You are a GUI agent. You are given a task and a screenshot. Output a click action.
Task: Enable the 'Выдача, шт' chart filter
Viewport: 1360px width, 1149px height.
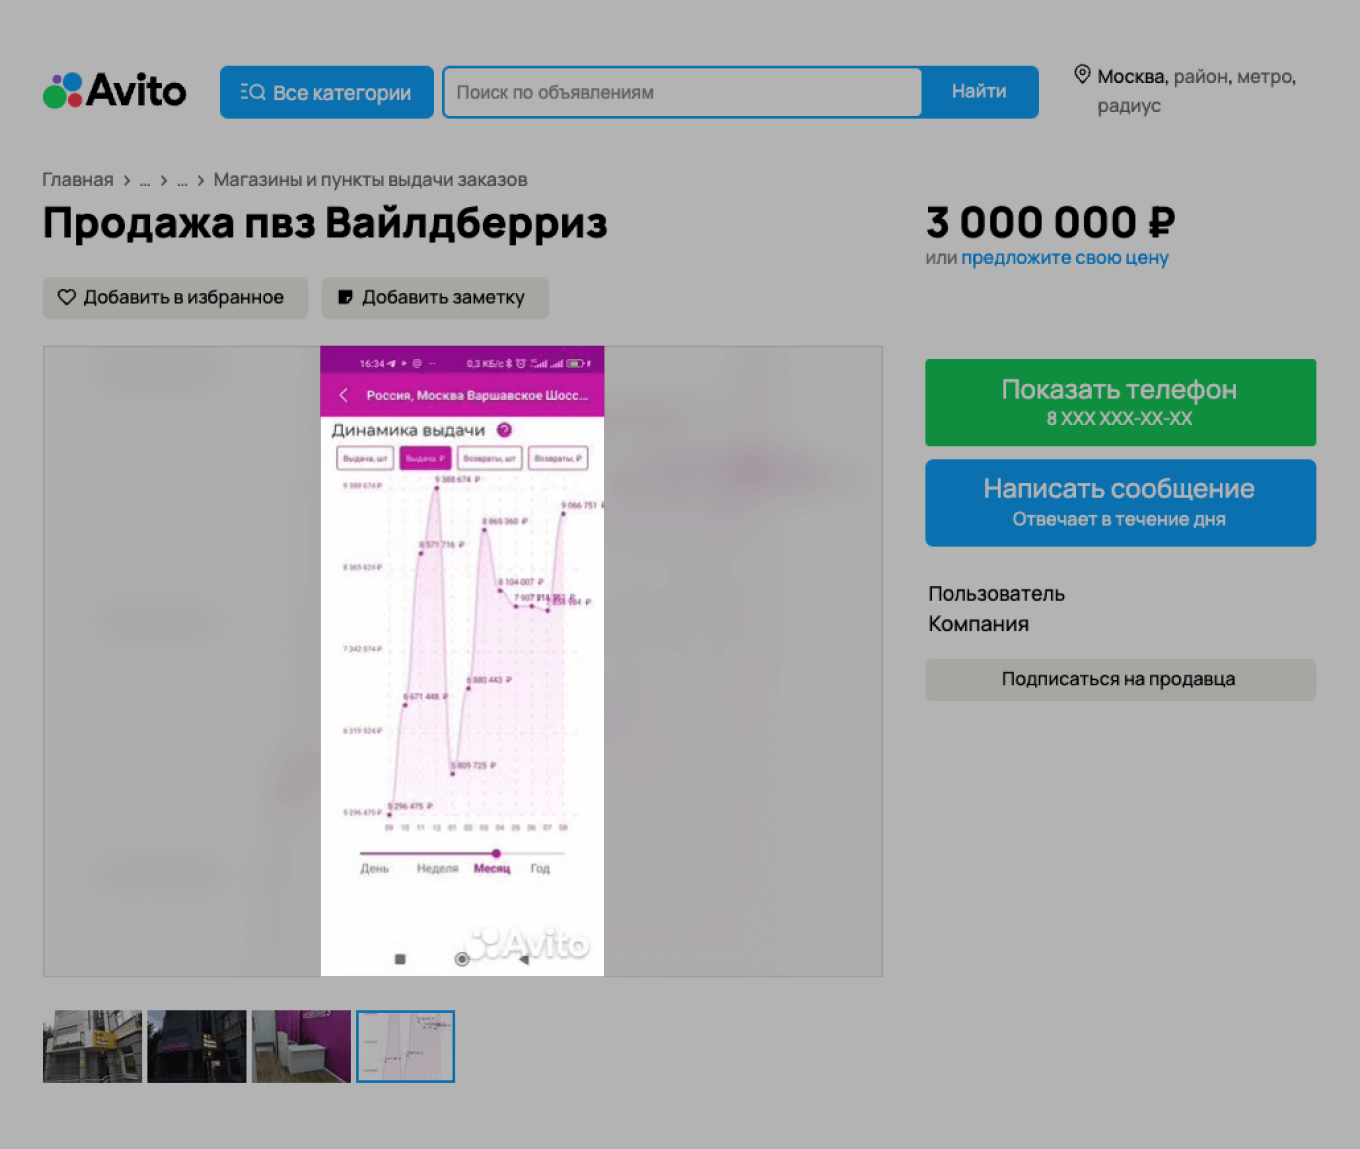click(368, 457)
